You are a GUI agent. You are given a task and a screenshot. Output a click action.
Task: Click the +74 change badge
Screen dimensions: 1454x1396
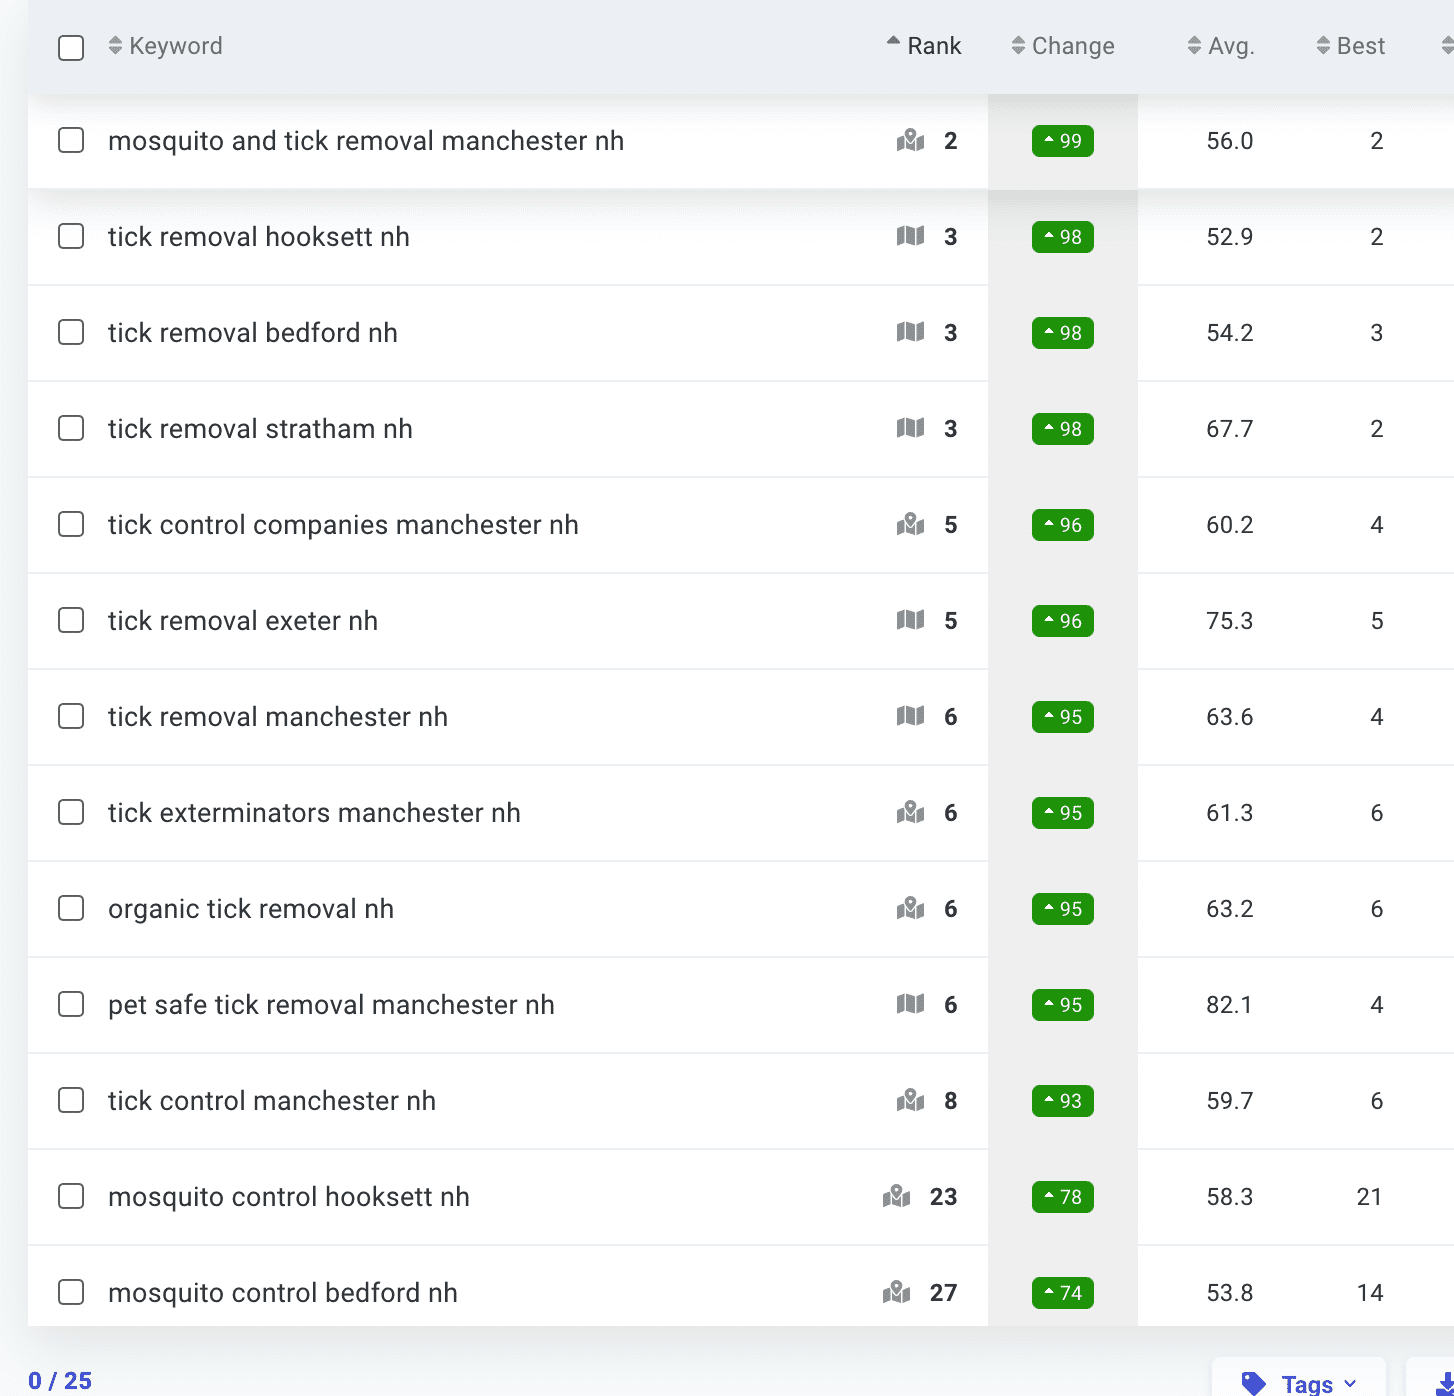(1063, 1293)
